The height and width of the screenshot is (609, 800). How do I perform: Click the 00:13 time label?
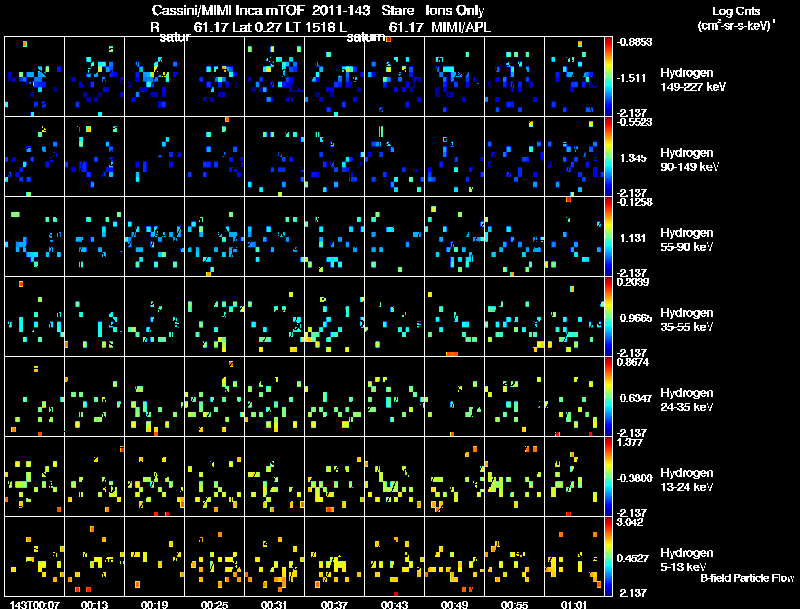(x=95, y=604)
